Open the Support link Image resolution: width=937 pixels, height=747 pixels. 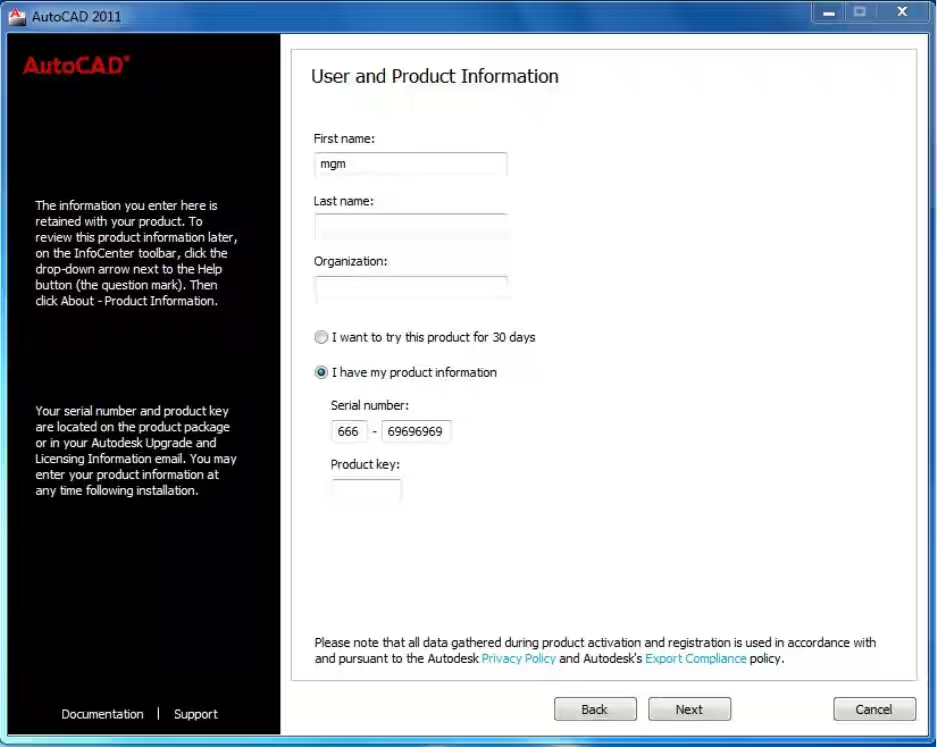click(x=195, y=714)
